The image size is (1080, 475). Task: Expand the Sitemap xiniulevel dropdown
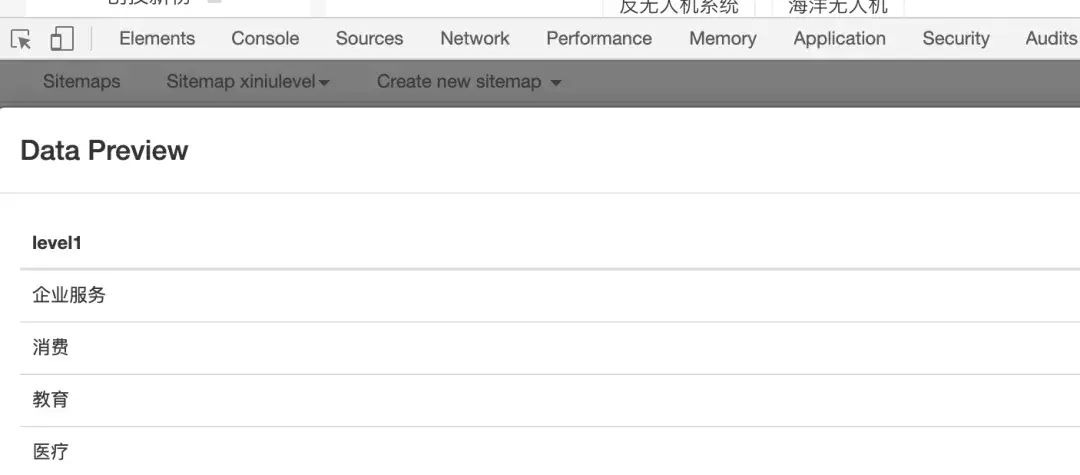point(248,81)
